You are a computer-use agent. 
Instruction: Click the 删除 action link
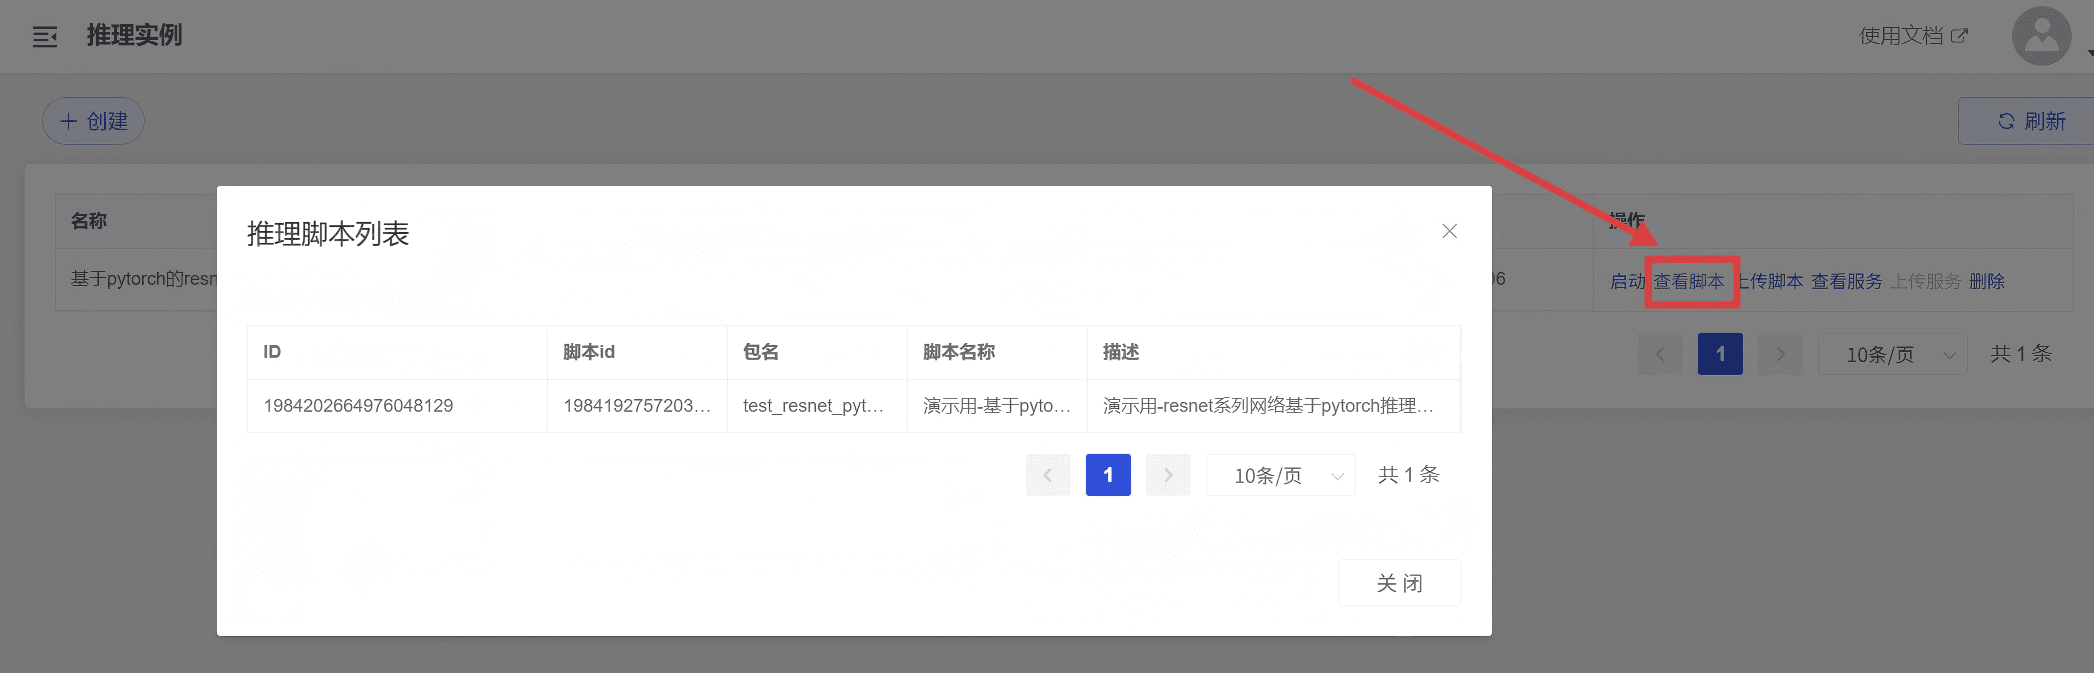point(1986,282)
